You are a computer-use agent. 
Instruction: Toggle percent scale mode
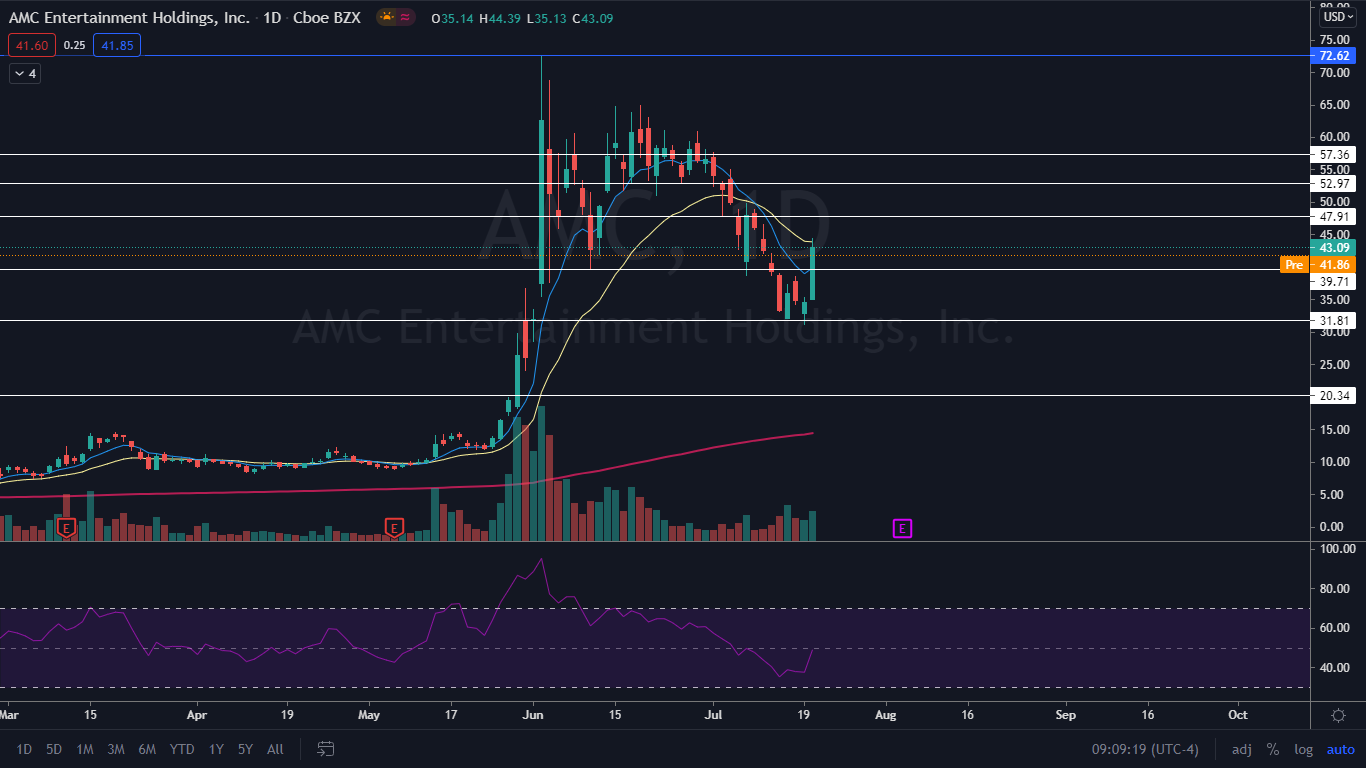1273,749
